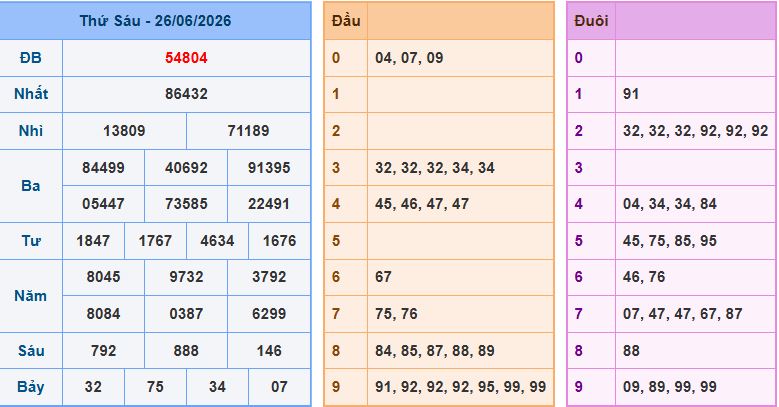
Task: Select Năm prize number 8084
Action: (x=103, y=314)
